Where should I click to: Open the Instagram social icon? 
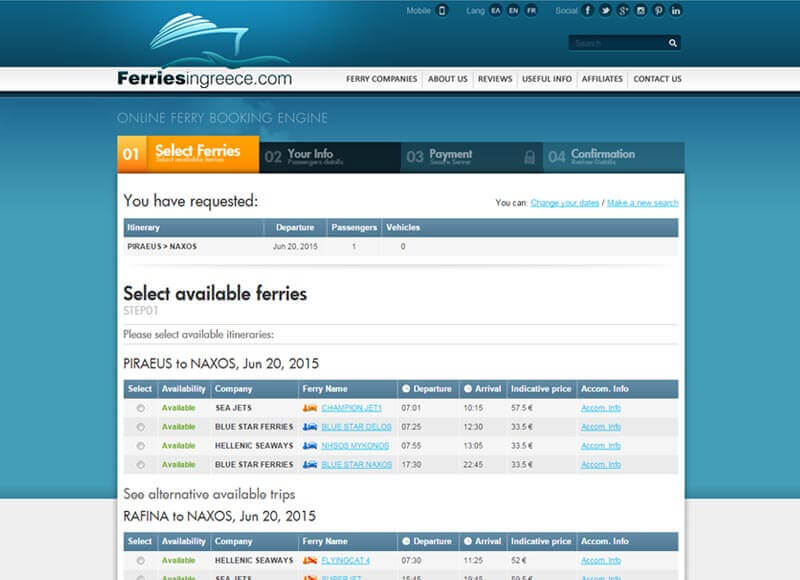tap(641, 10)
